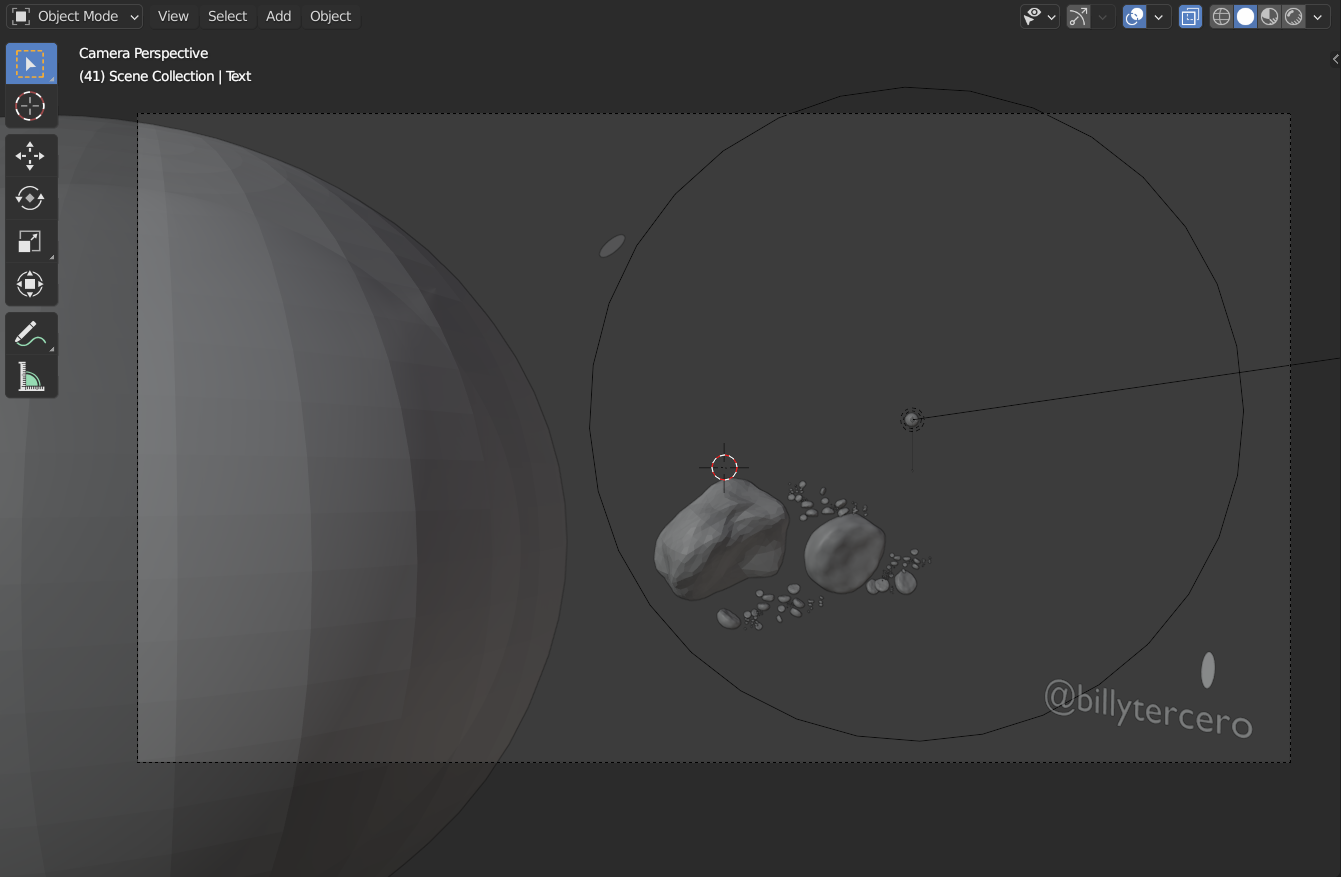Set viewport shading to Solid
Image resolution: width=1341 pixels, height=877 pixels.
1245,16
